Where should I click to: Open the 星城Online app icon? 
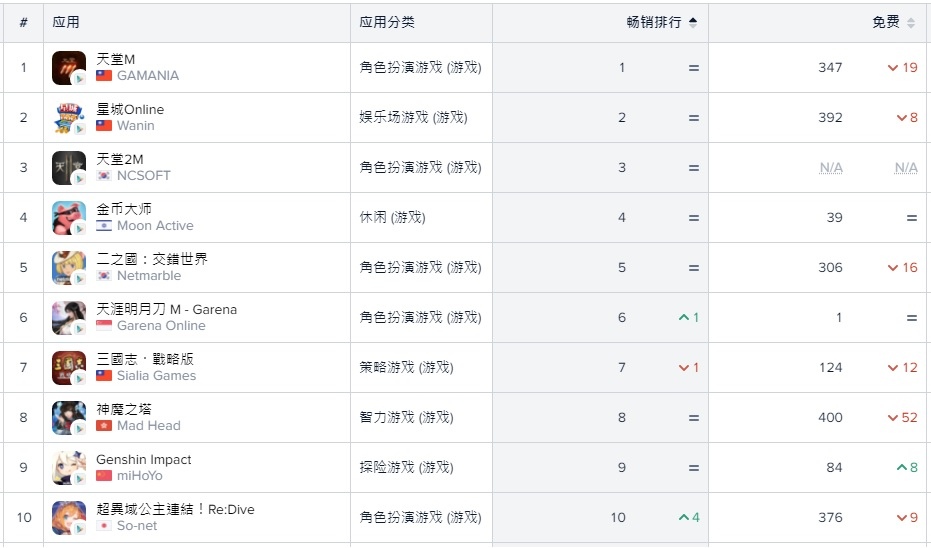pyautogui.click(x=69, y=118)
